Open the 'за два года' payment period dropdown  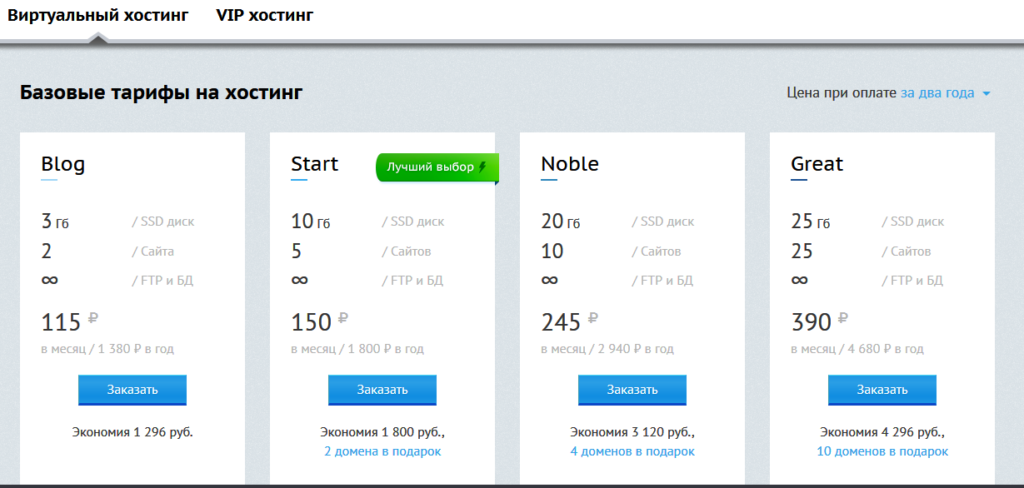coord(937,93)
